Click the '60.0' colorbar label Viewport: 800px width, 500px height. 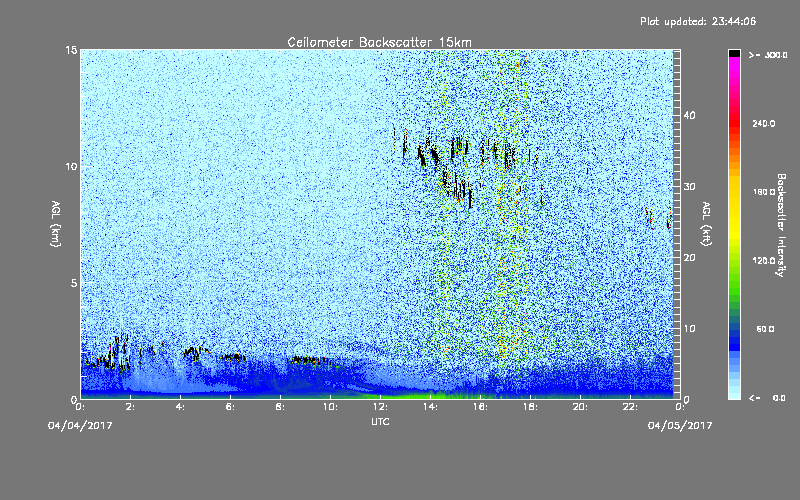click(x=765, y=330)
